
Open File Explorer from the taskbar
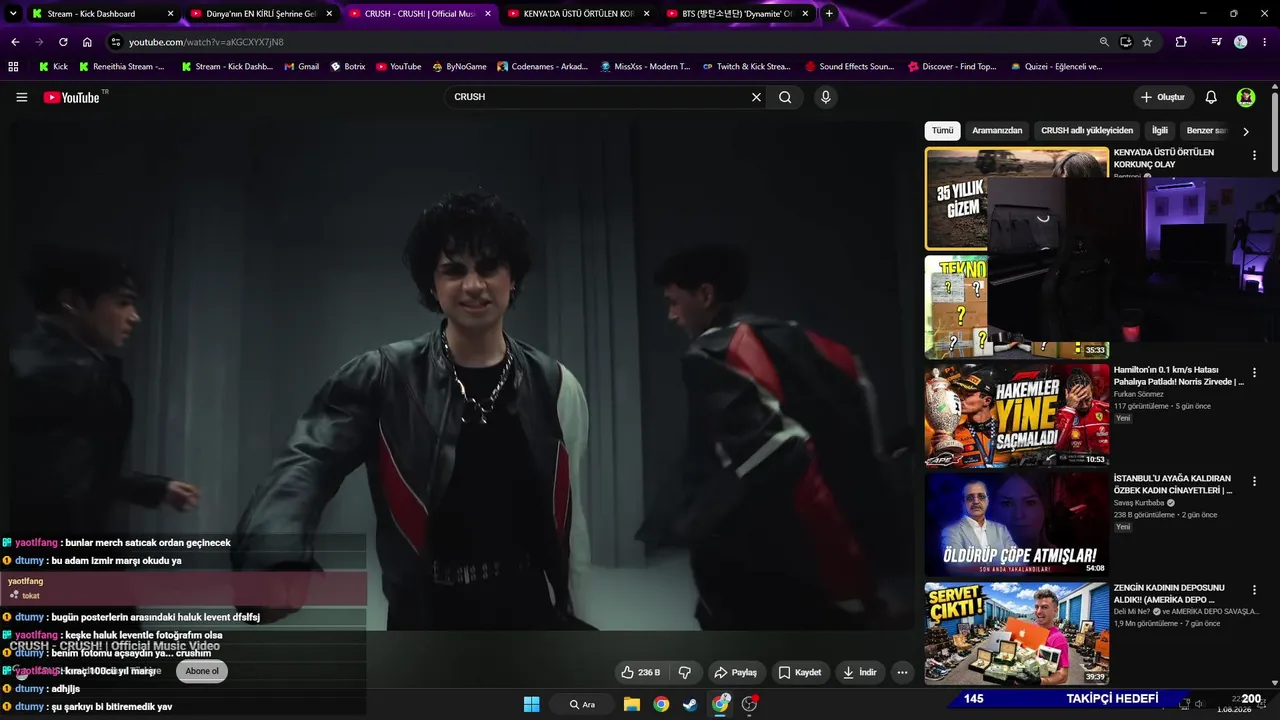pos(632,704)
